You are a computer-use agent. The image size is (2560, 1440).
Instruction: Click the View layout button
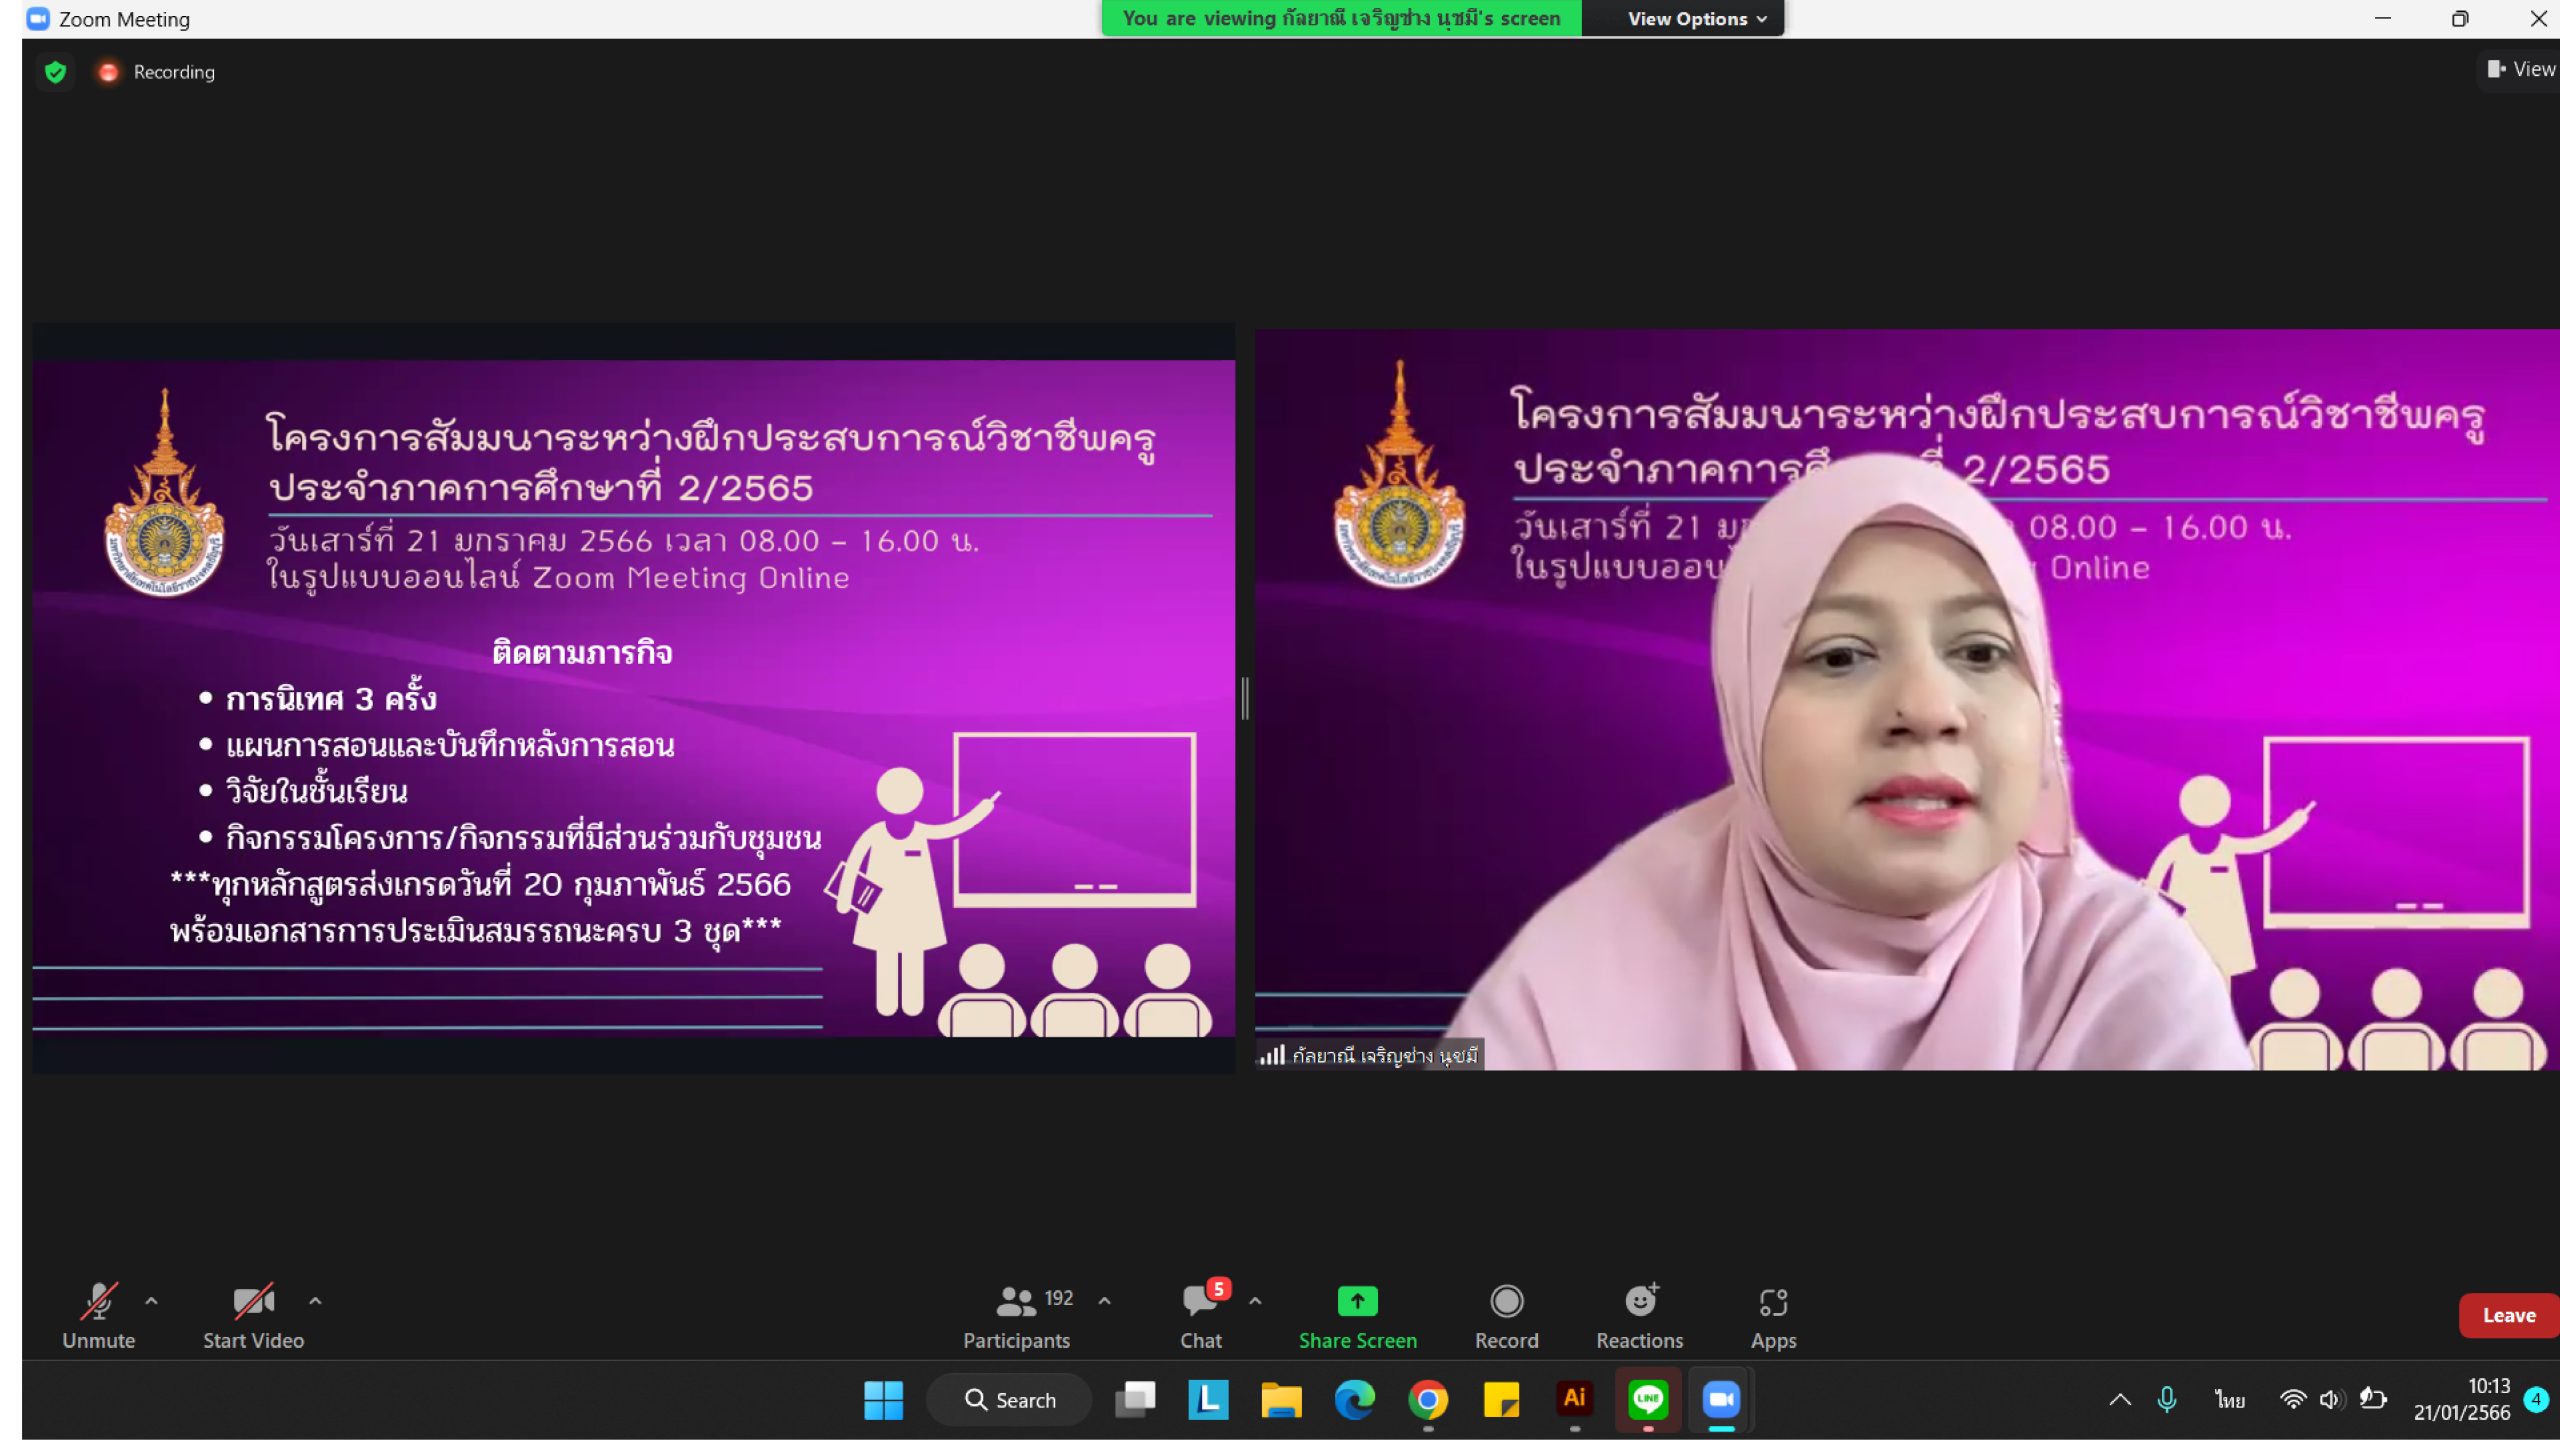coord(2520,69)
